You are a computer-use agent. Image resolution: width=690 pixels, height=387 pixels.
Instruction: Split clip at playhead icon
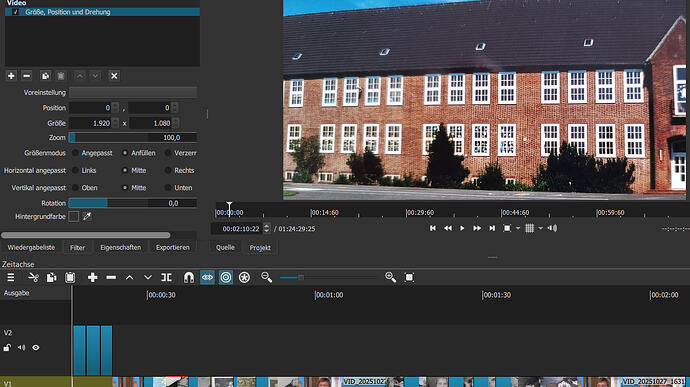(x=166, y=277)
